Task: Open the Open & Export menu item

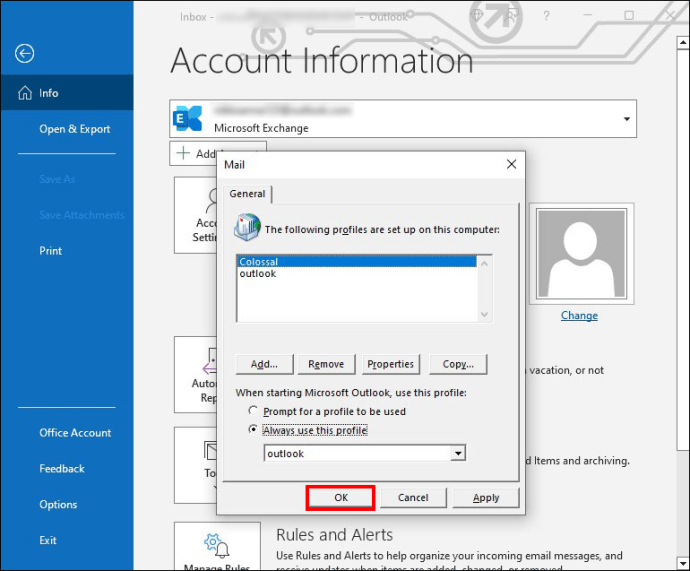Action: point(75,129)
